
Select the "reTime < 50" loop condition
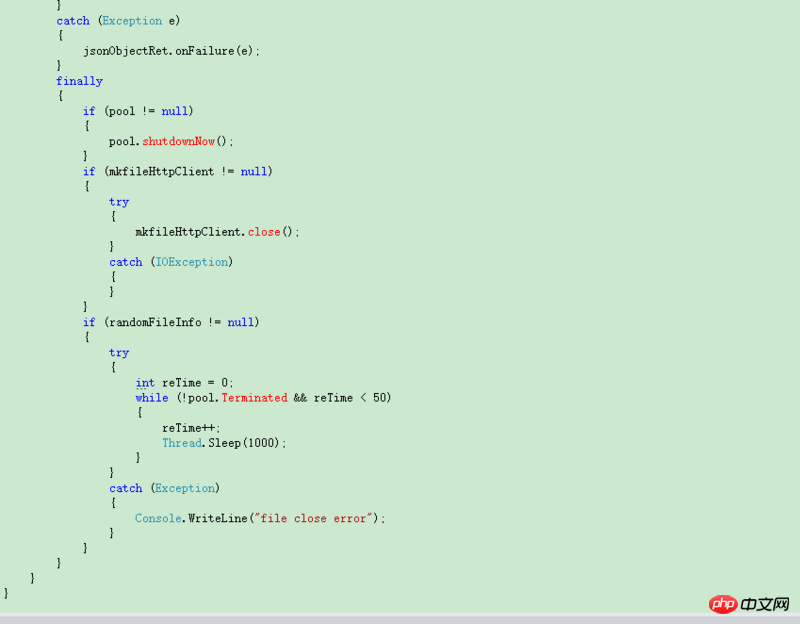point(349,398)
